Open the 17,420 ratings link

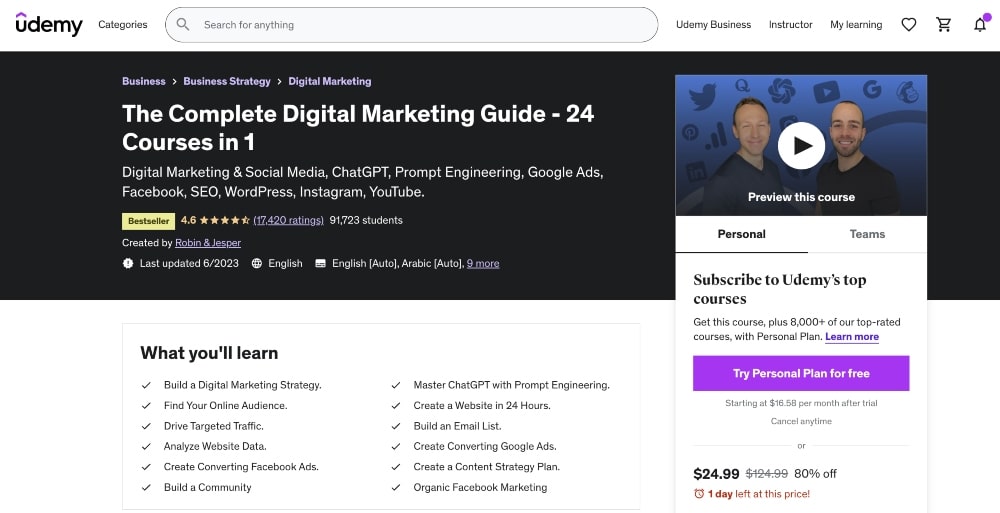[x=288, y=220]
